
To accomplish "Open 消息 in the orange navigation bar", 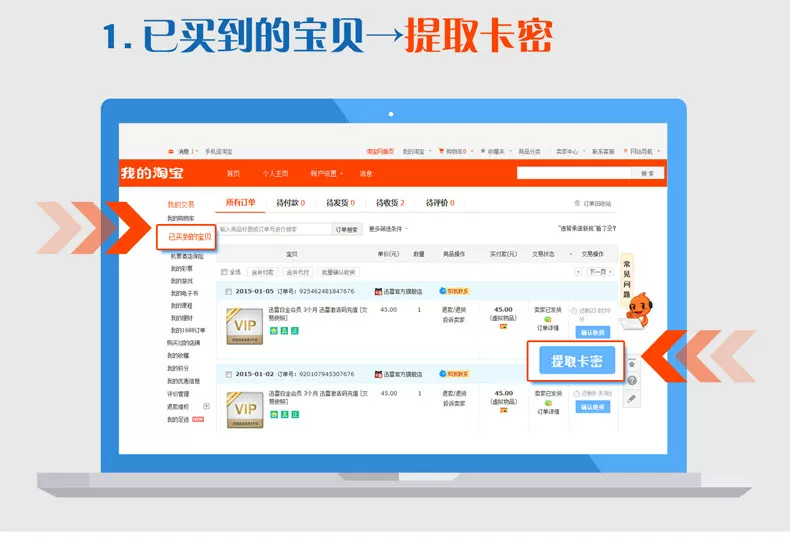I will (x=366, y=173).
